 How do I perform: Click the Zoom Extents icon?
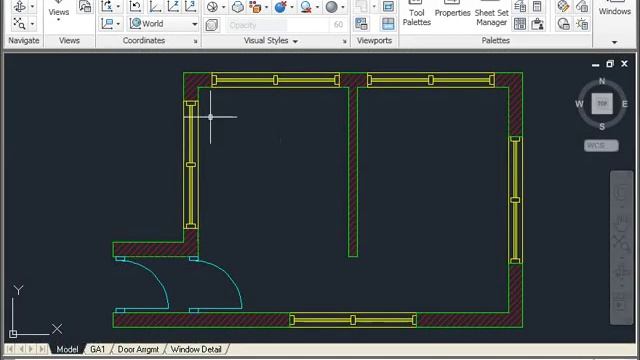[x=19, y=24]
